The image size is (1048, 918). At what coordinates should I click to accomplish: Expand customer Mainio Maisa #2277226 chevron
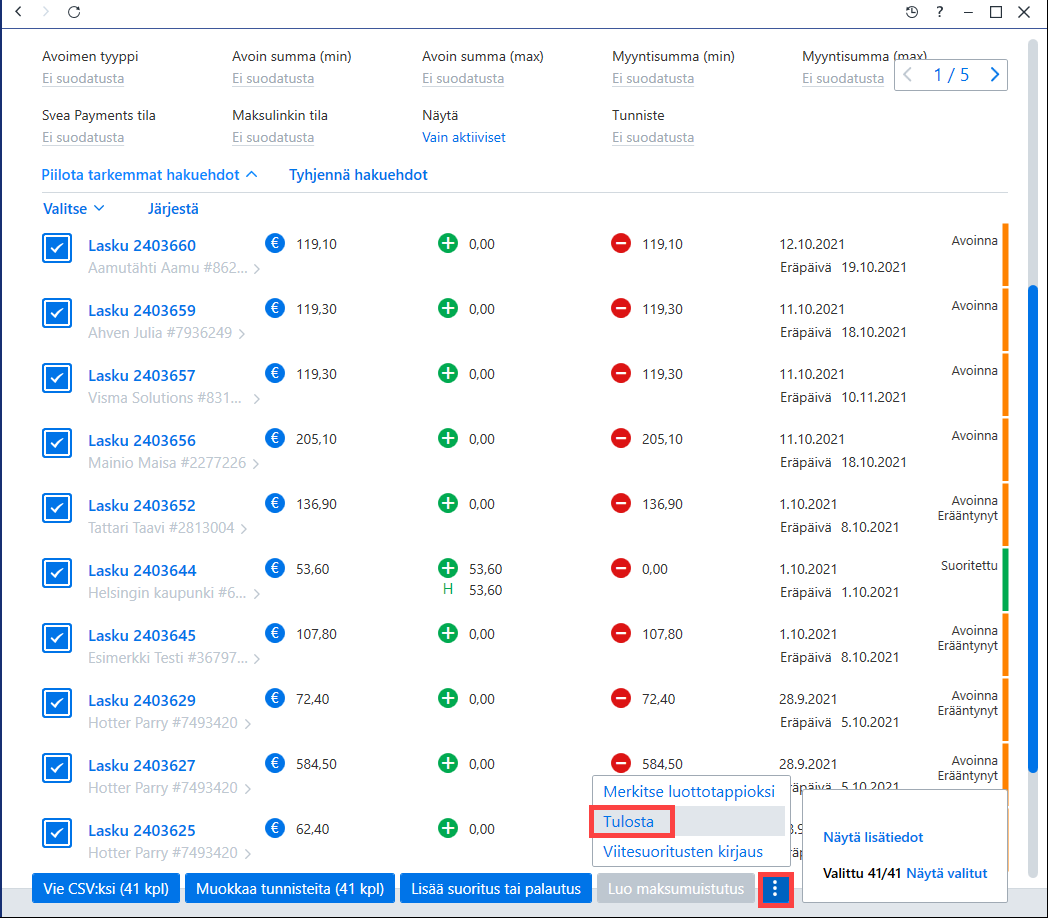pos(256,463)
